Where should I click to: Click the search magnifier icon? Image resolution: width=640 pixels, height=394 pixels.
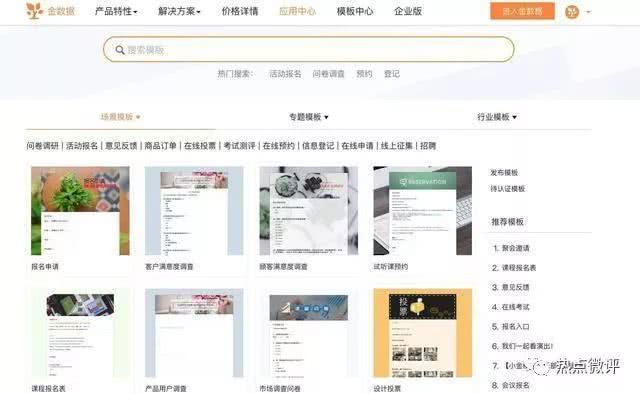point(120,50)
